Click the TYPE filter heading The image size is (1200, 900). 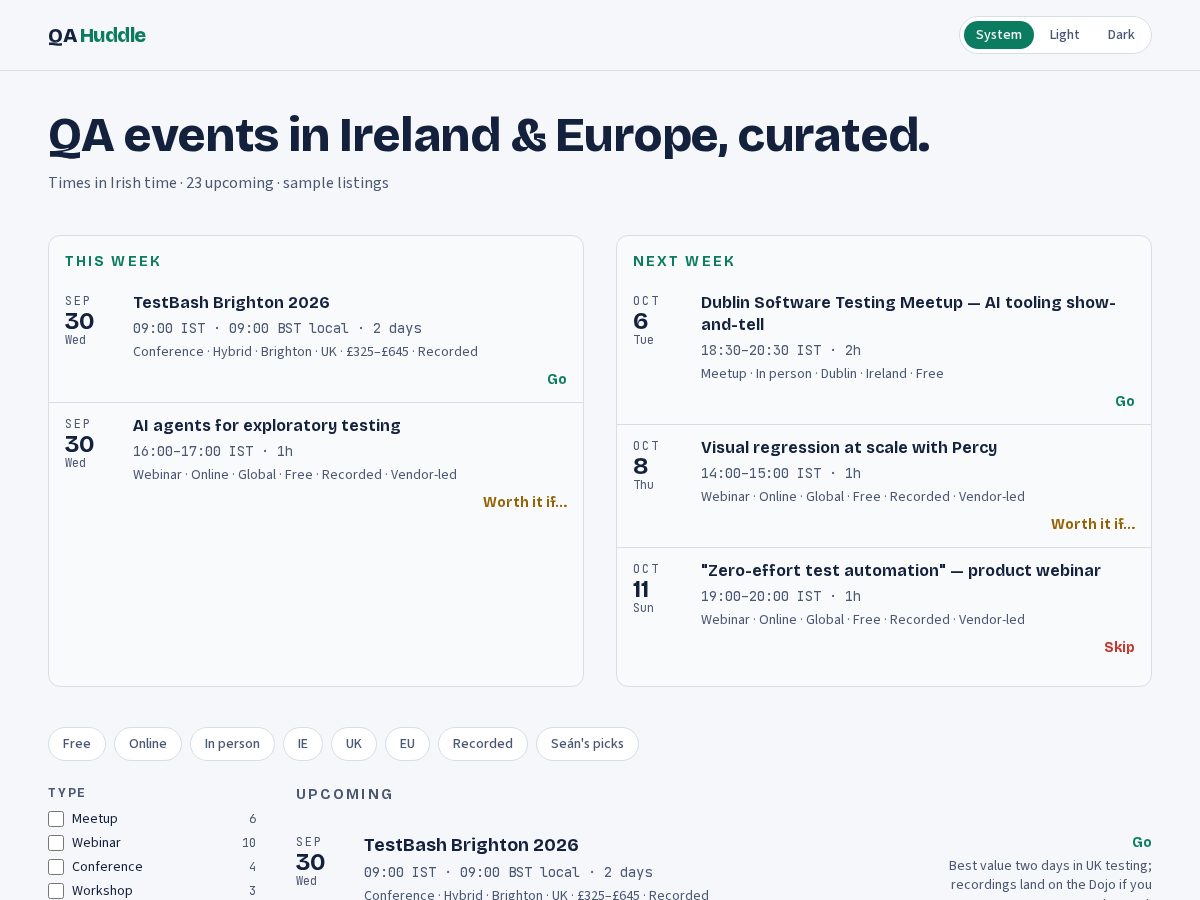coord(67,793)
